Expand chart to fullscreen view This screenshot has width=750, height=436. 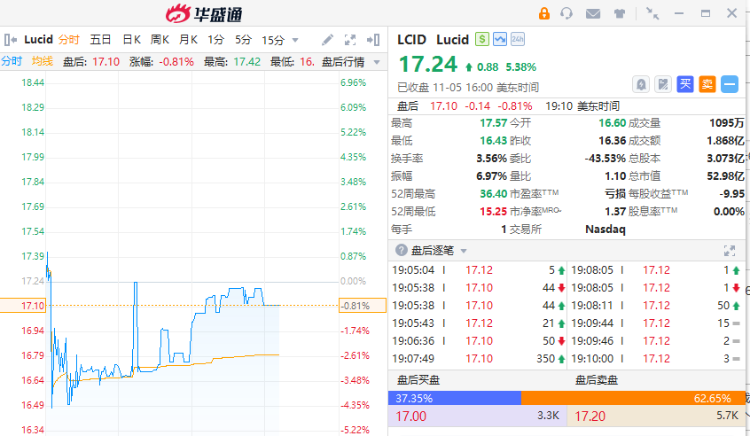pyautogui.click(x=351, y=40)
